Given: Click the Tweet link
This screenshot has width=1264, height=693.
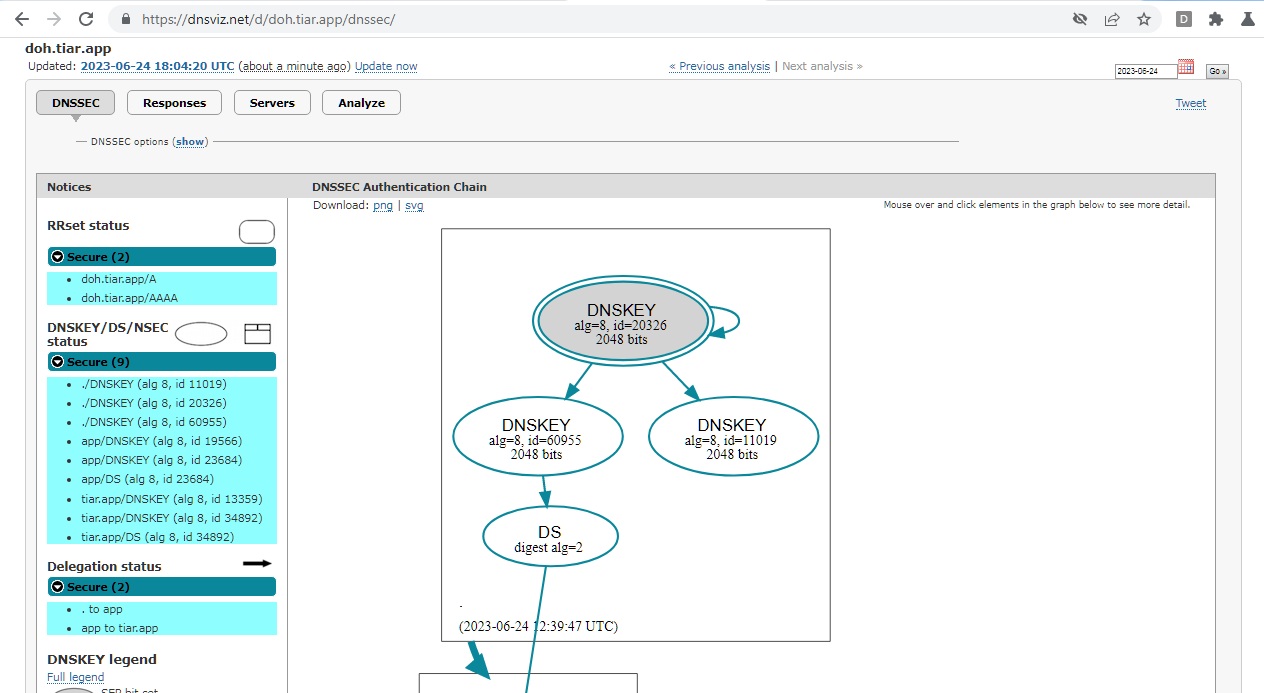Looking at the screenshot, I should (x=1191, y=103).
